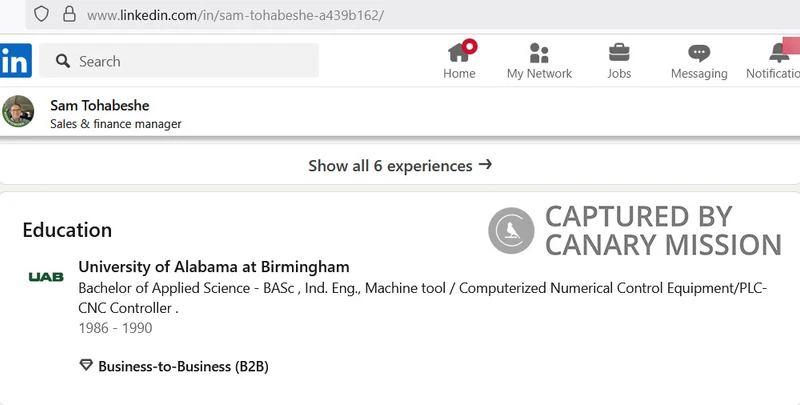
Task: Expand Show all 6 experiences
Action: [400, 165]
